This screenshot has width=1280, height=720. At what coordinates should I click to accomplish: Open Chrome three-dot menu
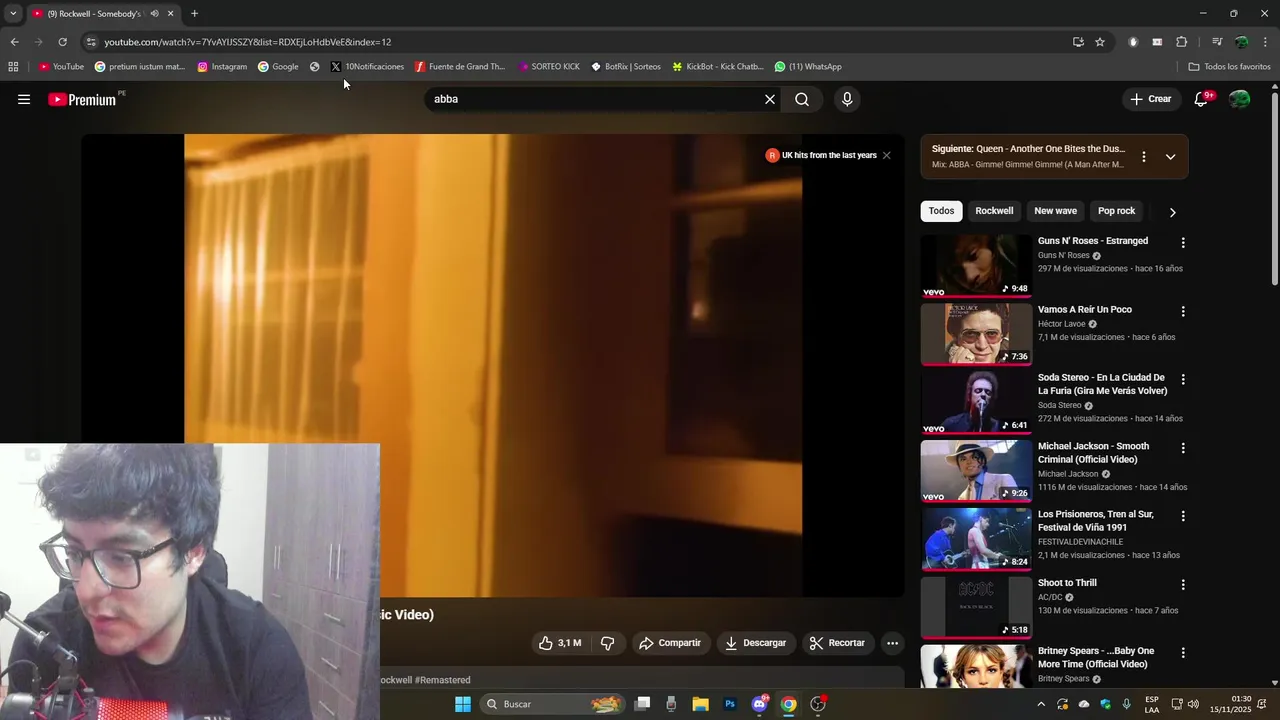pos(1265,42)
